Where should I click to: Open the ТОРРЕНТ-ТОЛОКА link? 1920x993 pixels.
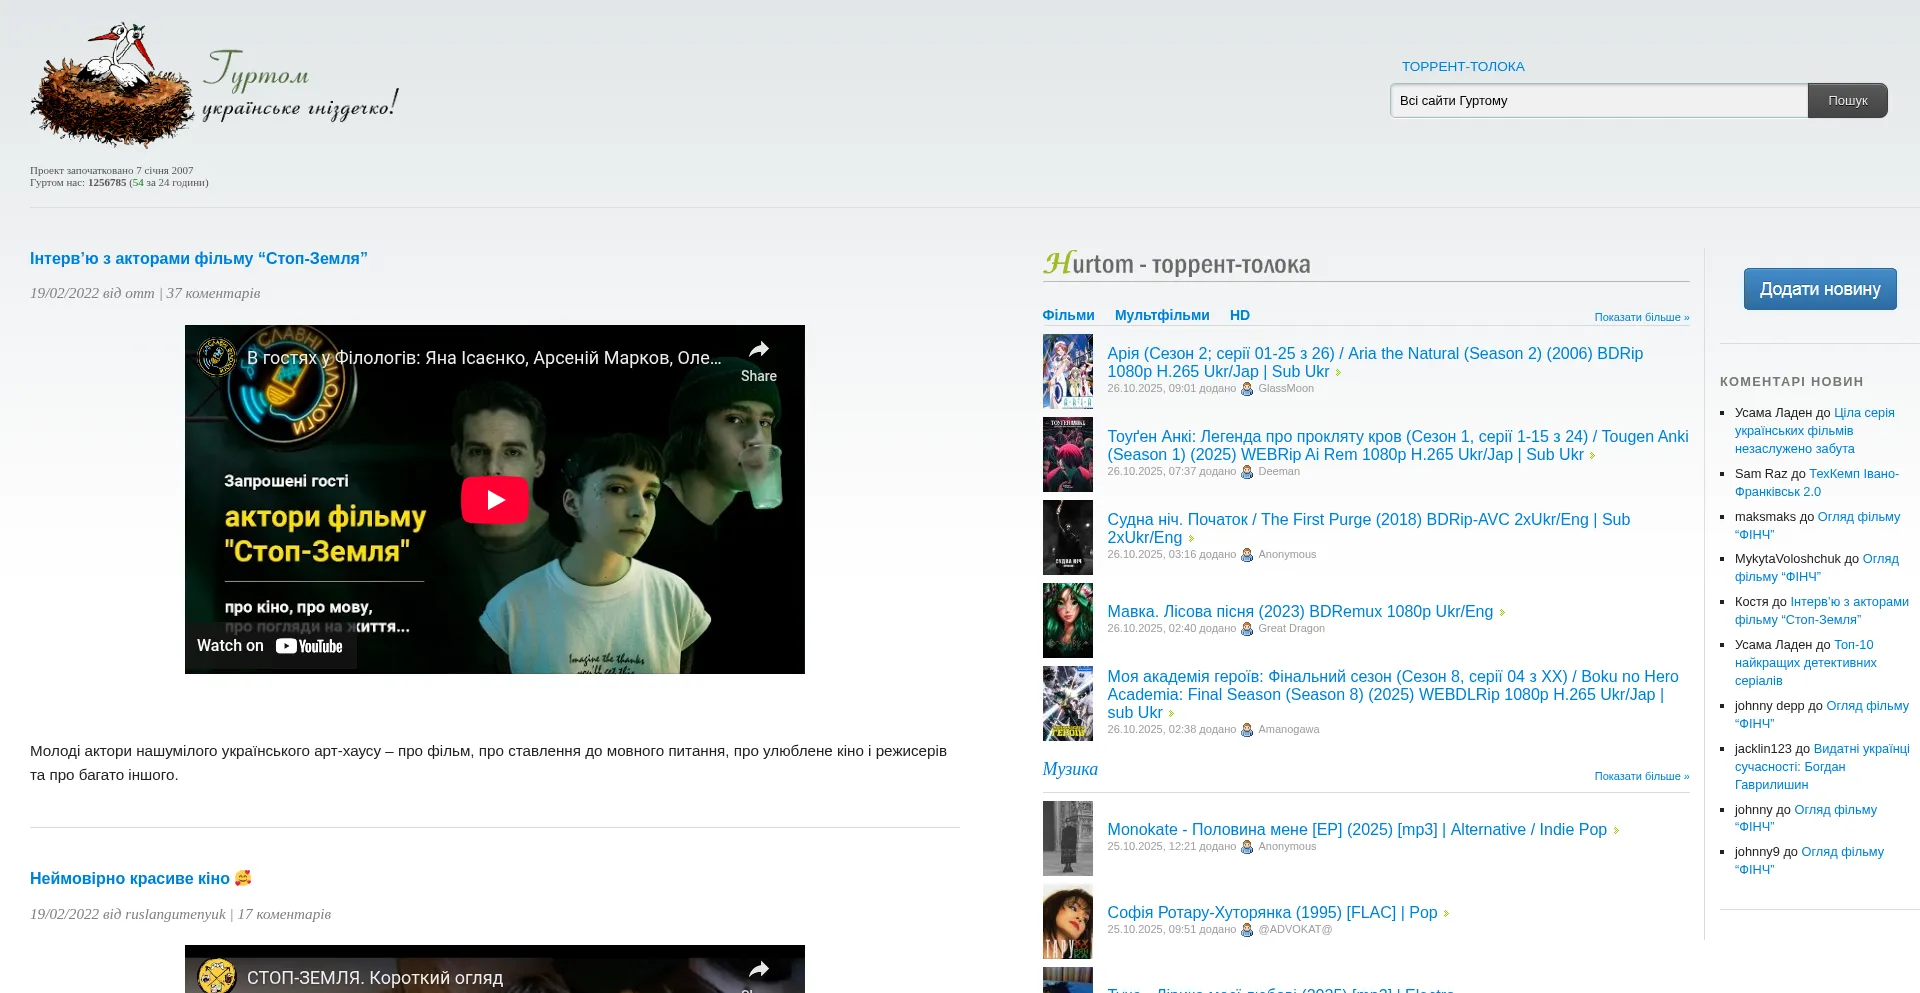1462,67
